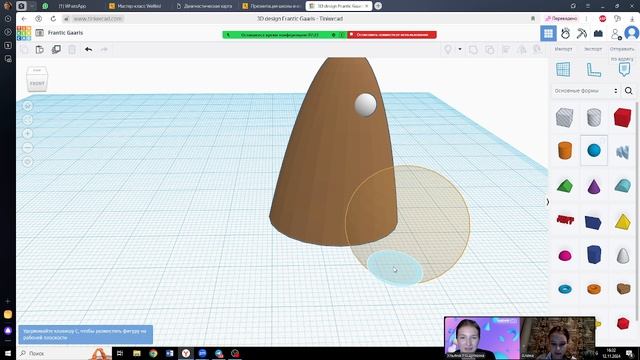
Task: Click the Paste toolbar icon
Action: point(40,49)
